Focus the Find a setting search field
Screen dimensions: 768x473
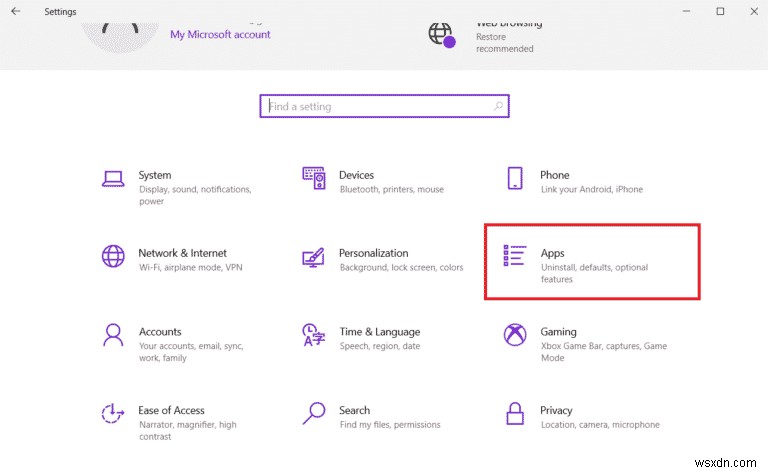380,106
